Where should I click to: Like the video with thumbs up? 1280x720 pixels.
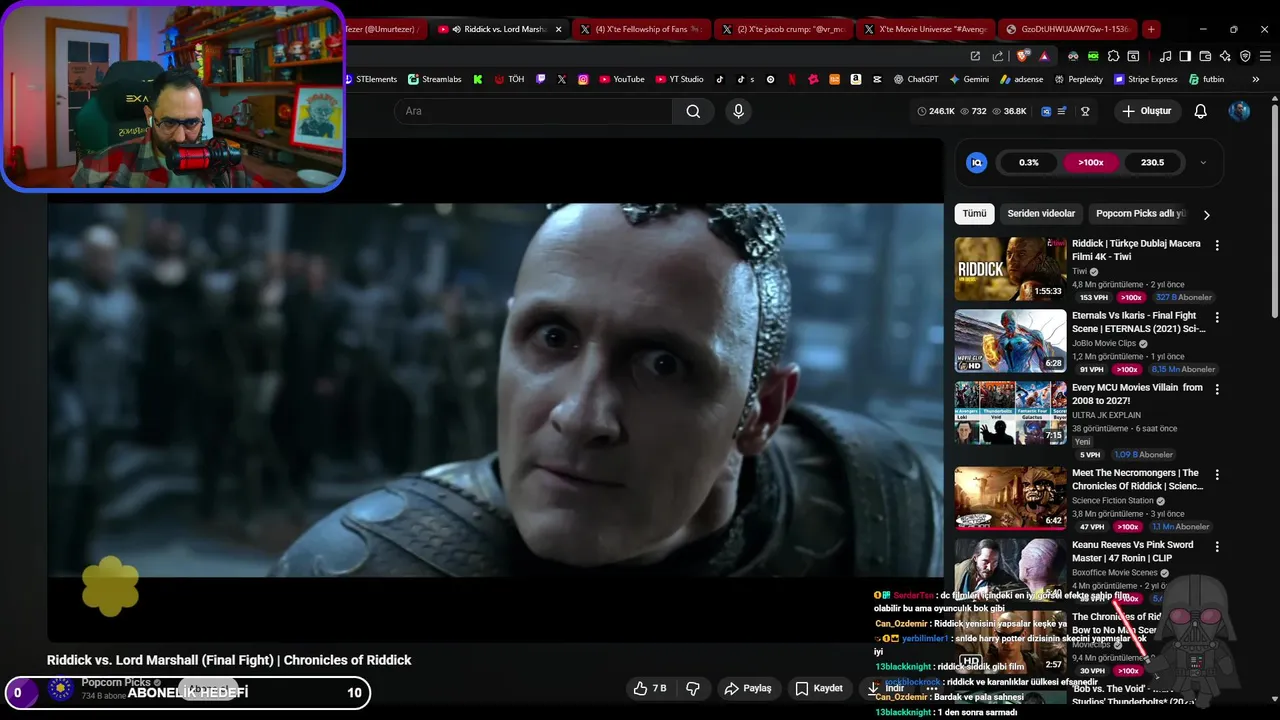[650, 688]
